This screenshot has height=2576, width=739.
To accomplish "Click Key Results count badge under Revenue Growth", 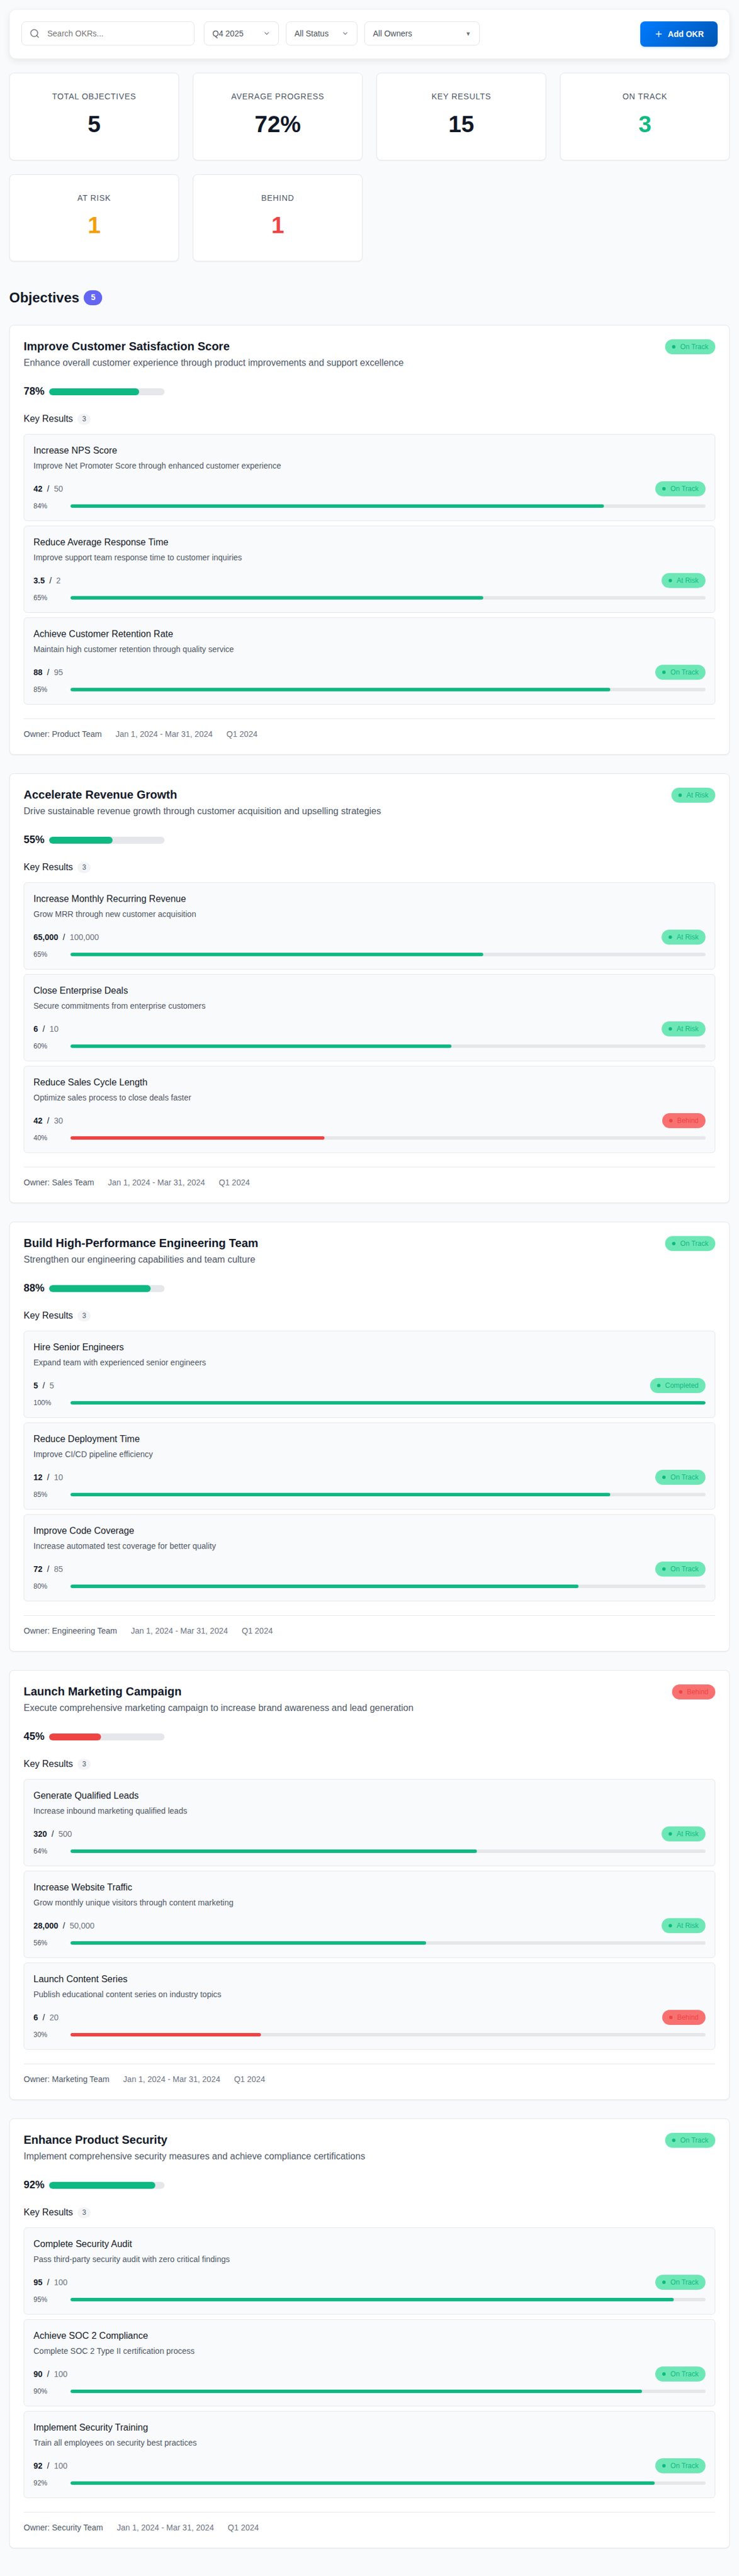I will coord(84,869).
